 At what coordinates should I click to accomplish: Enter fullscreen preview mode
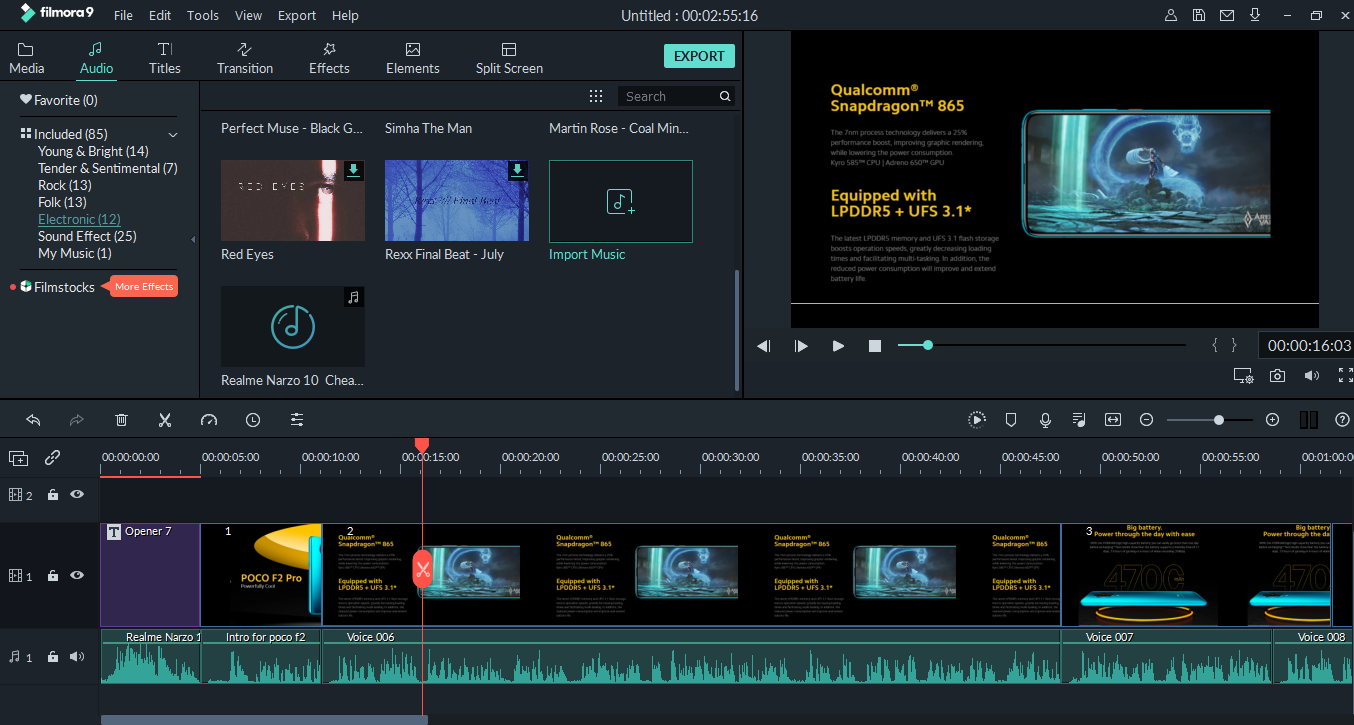pos(1345,376)
